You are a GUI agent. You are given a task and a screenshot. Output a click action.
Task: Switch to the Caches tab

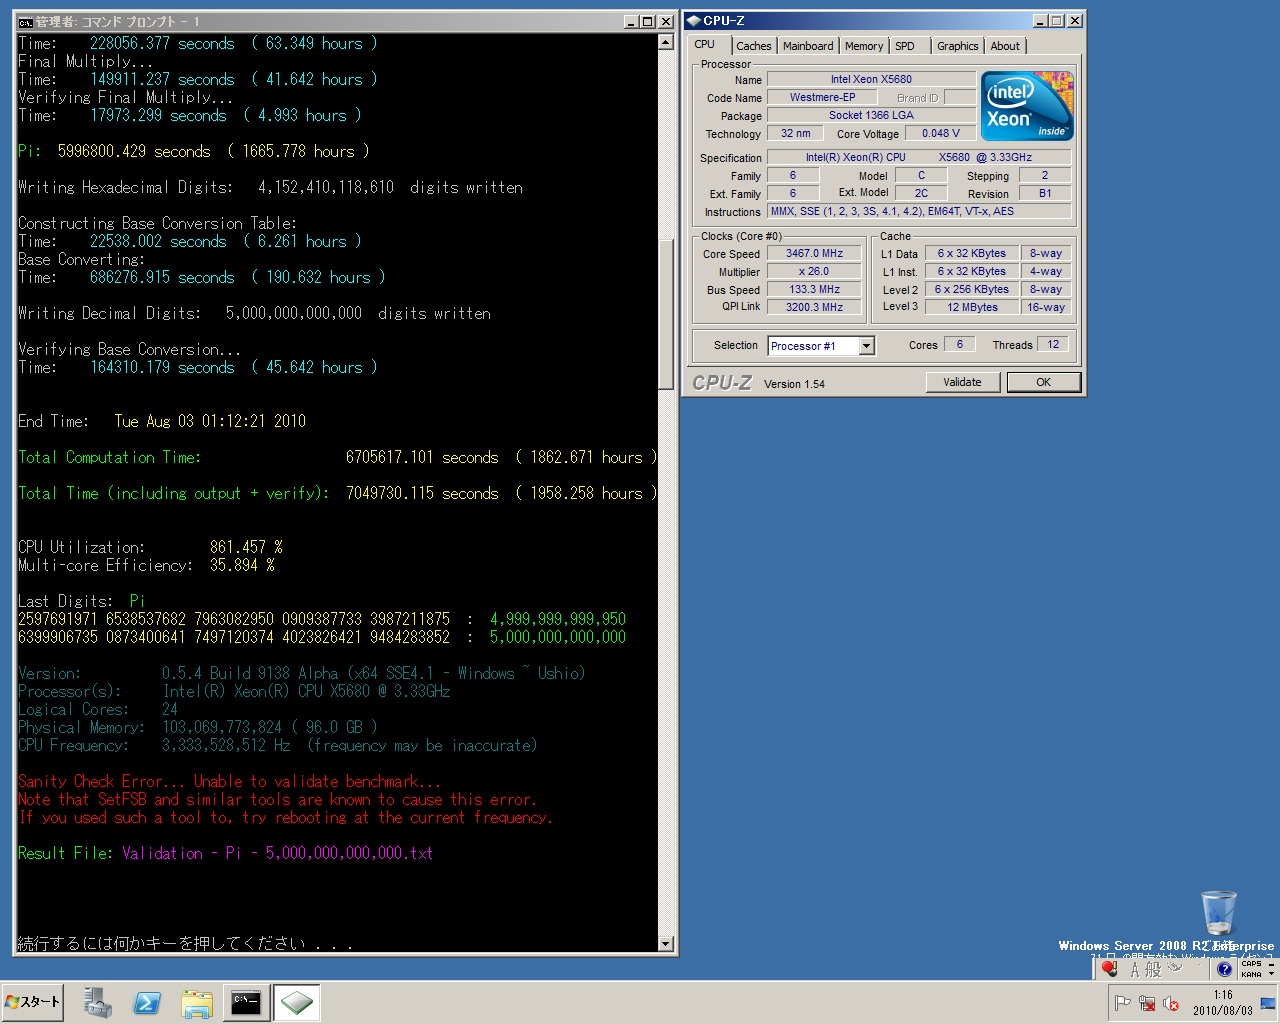[x=753, y=46]
